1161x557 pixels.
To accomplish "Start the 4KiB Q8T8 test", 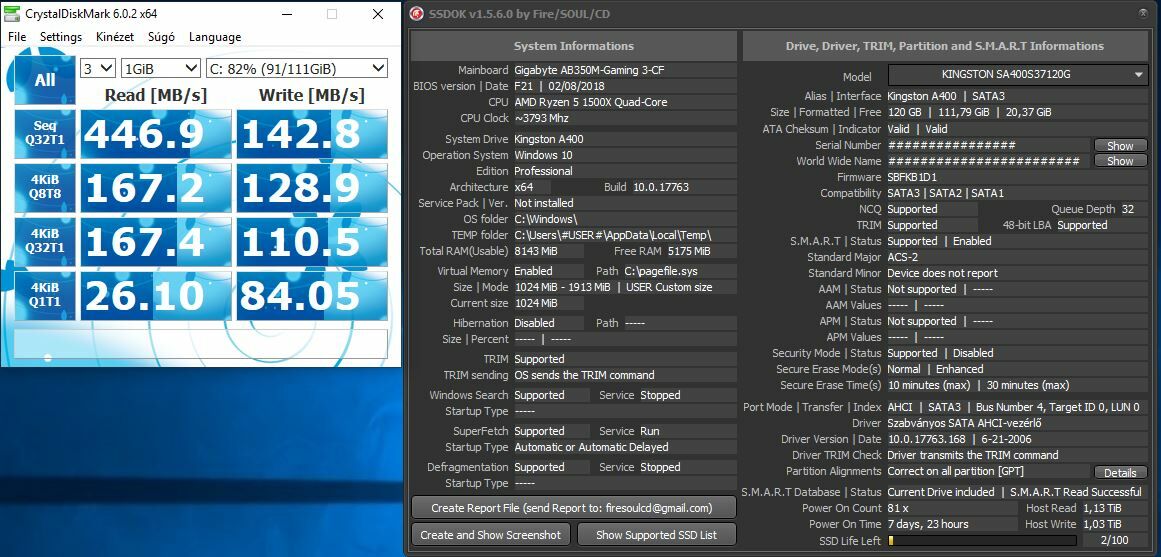I will click(45, 188).
